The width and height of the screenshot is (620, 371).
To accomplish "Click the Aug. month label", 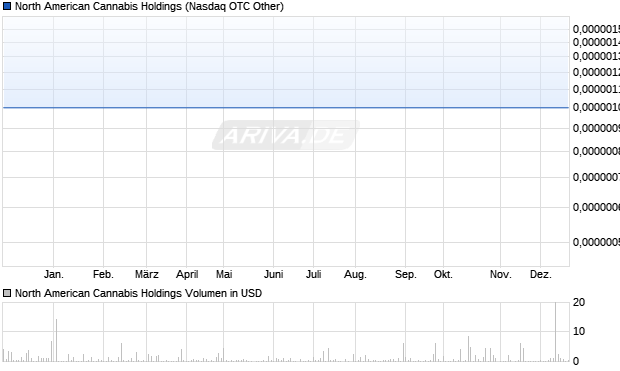I will pyautogui.click(x=355, y=274).
